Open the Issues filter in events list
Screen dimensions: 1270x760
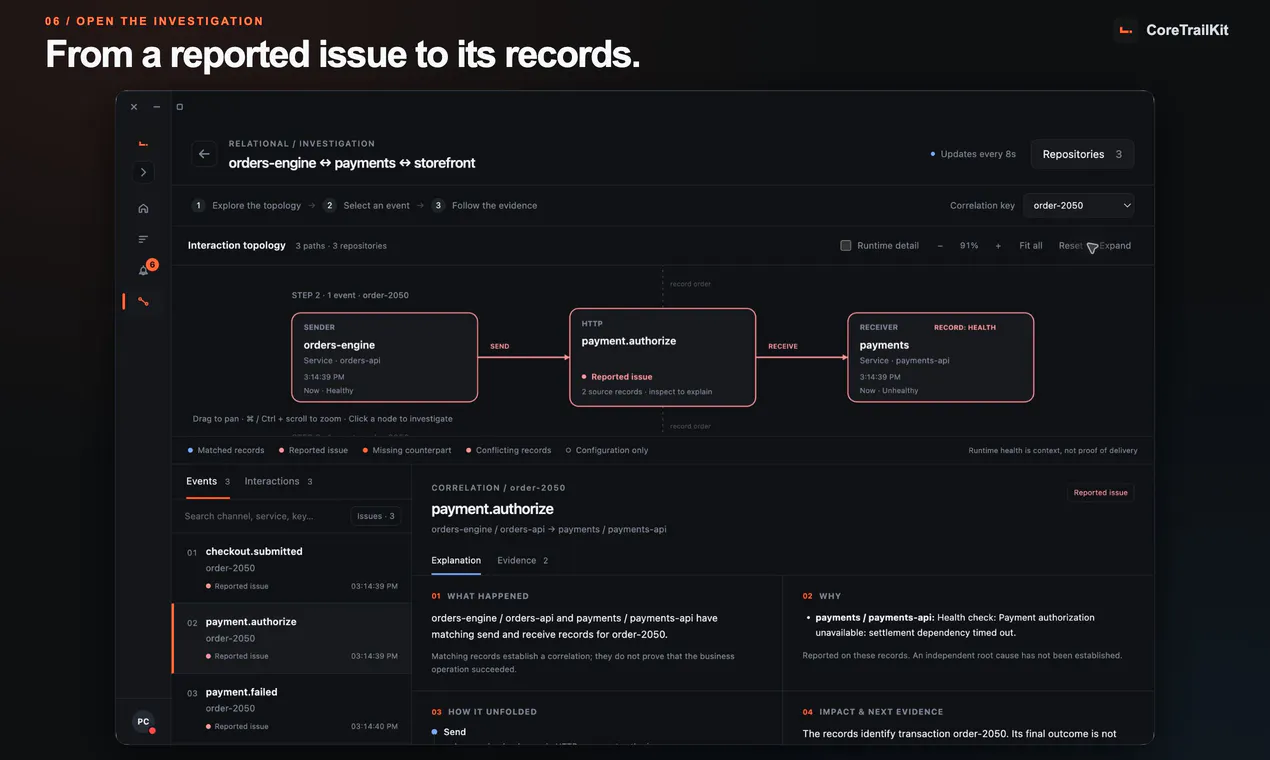376,516
